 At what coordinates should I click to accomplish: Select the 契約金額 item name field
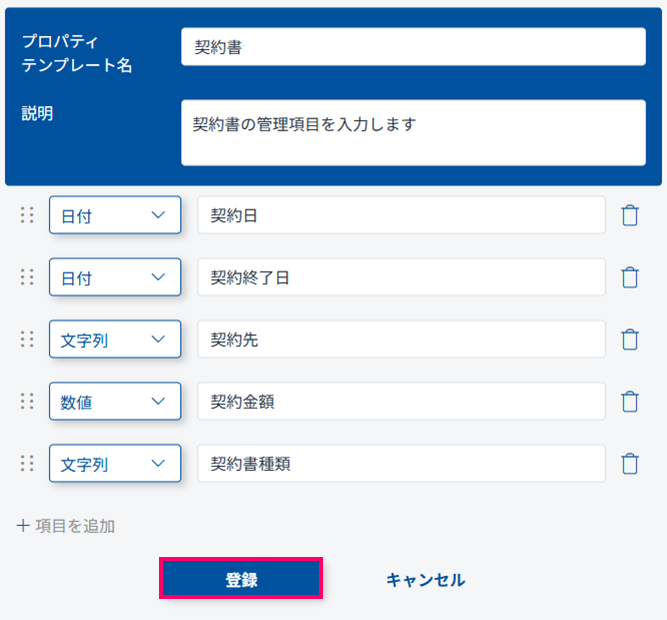(x=401, y=401)
